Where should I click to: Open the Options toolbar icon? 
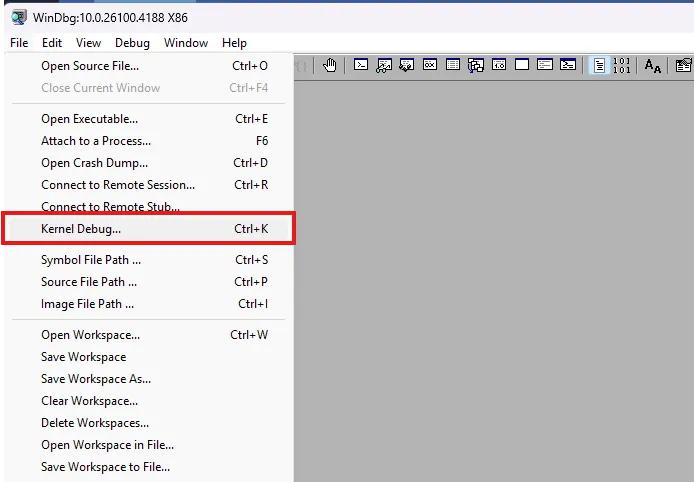(683, 66)
